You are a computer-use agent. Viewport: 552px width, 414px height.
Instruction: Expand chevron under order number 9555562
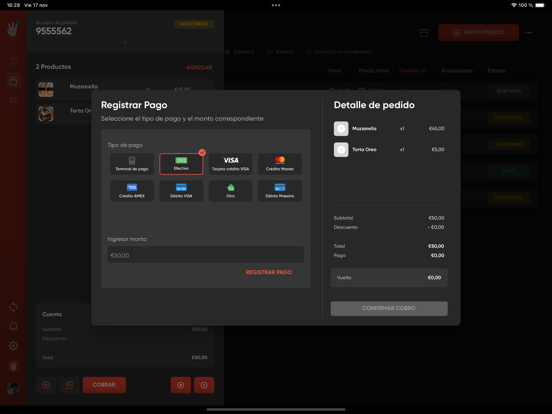click(x=125, y=43)
